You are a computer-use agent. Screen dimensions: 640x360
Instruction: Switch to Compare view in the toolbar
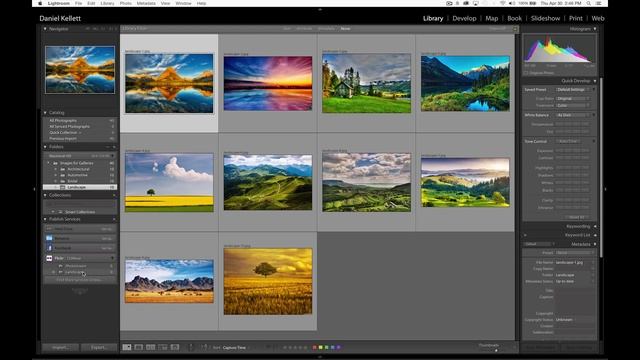point(151,347)
